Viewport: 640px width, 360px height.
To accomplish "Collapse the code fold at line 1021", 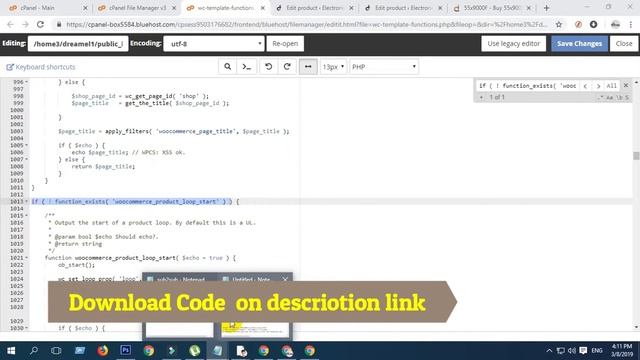I will (x=27, y=258).
